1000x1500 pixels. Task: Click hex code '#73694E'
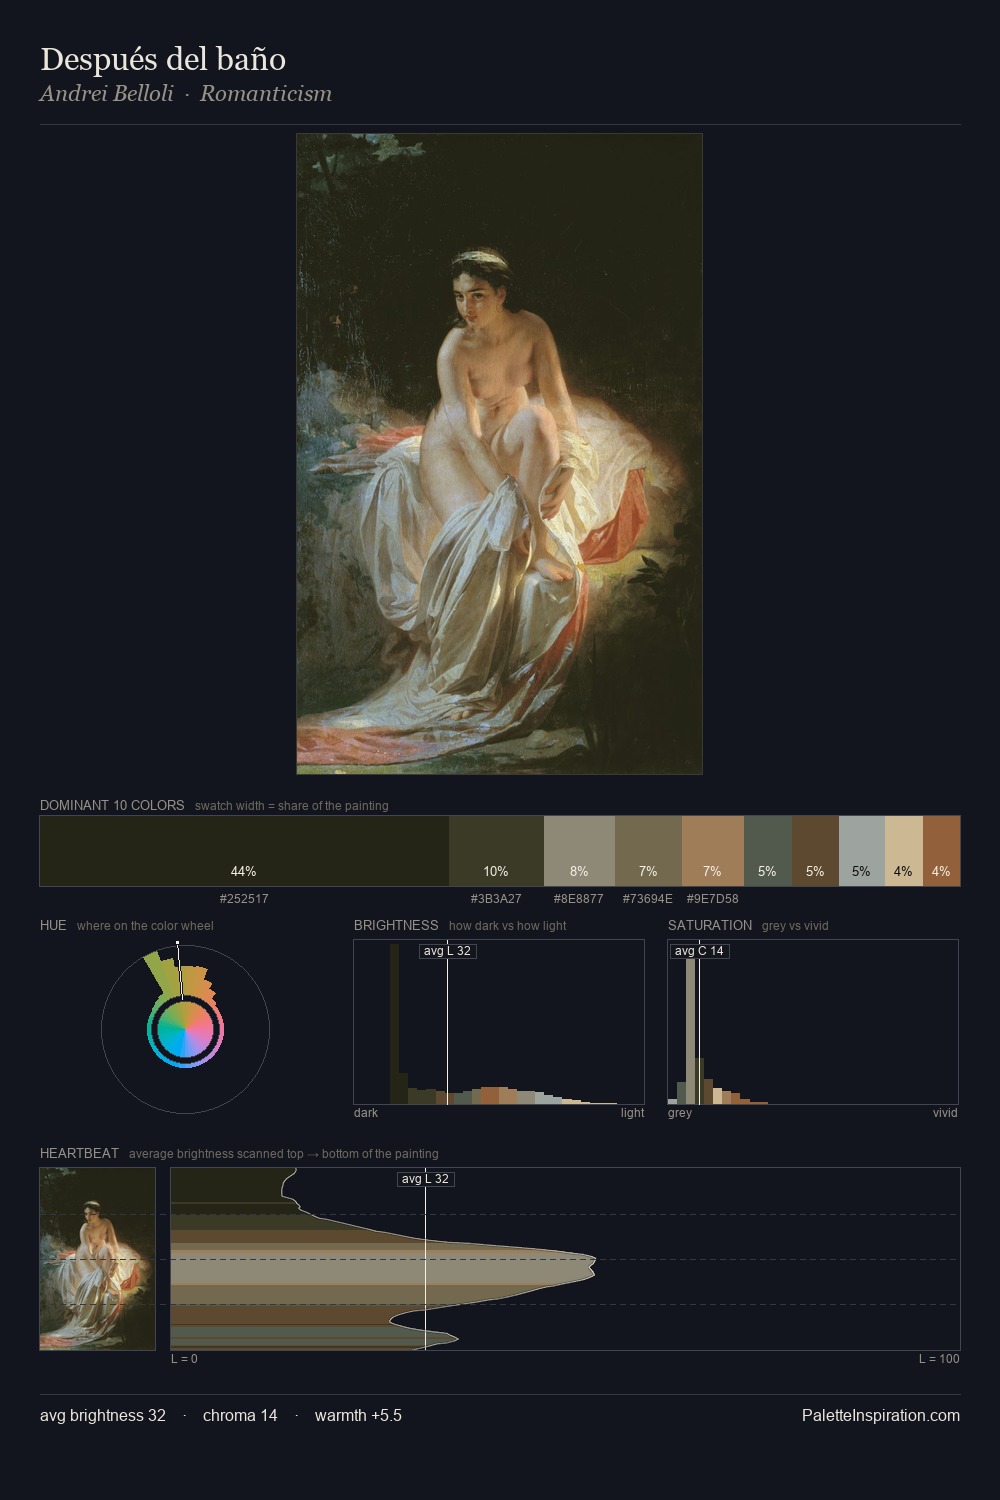click(x=647, y=899)
